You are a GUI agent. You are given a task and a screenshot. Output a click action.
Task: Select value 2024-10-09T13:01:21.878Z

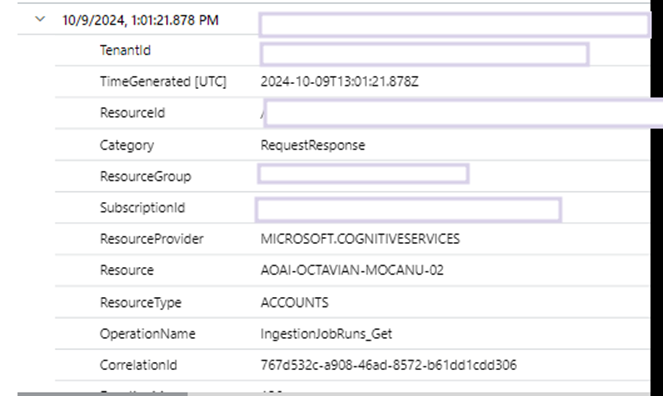[340, 81]
